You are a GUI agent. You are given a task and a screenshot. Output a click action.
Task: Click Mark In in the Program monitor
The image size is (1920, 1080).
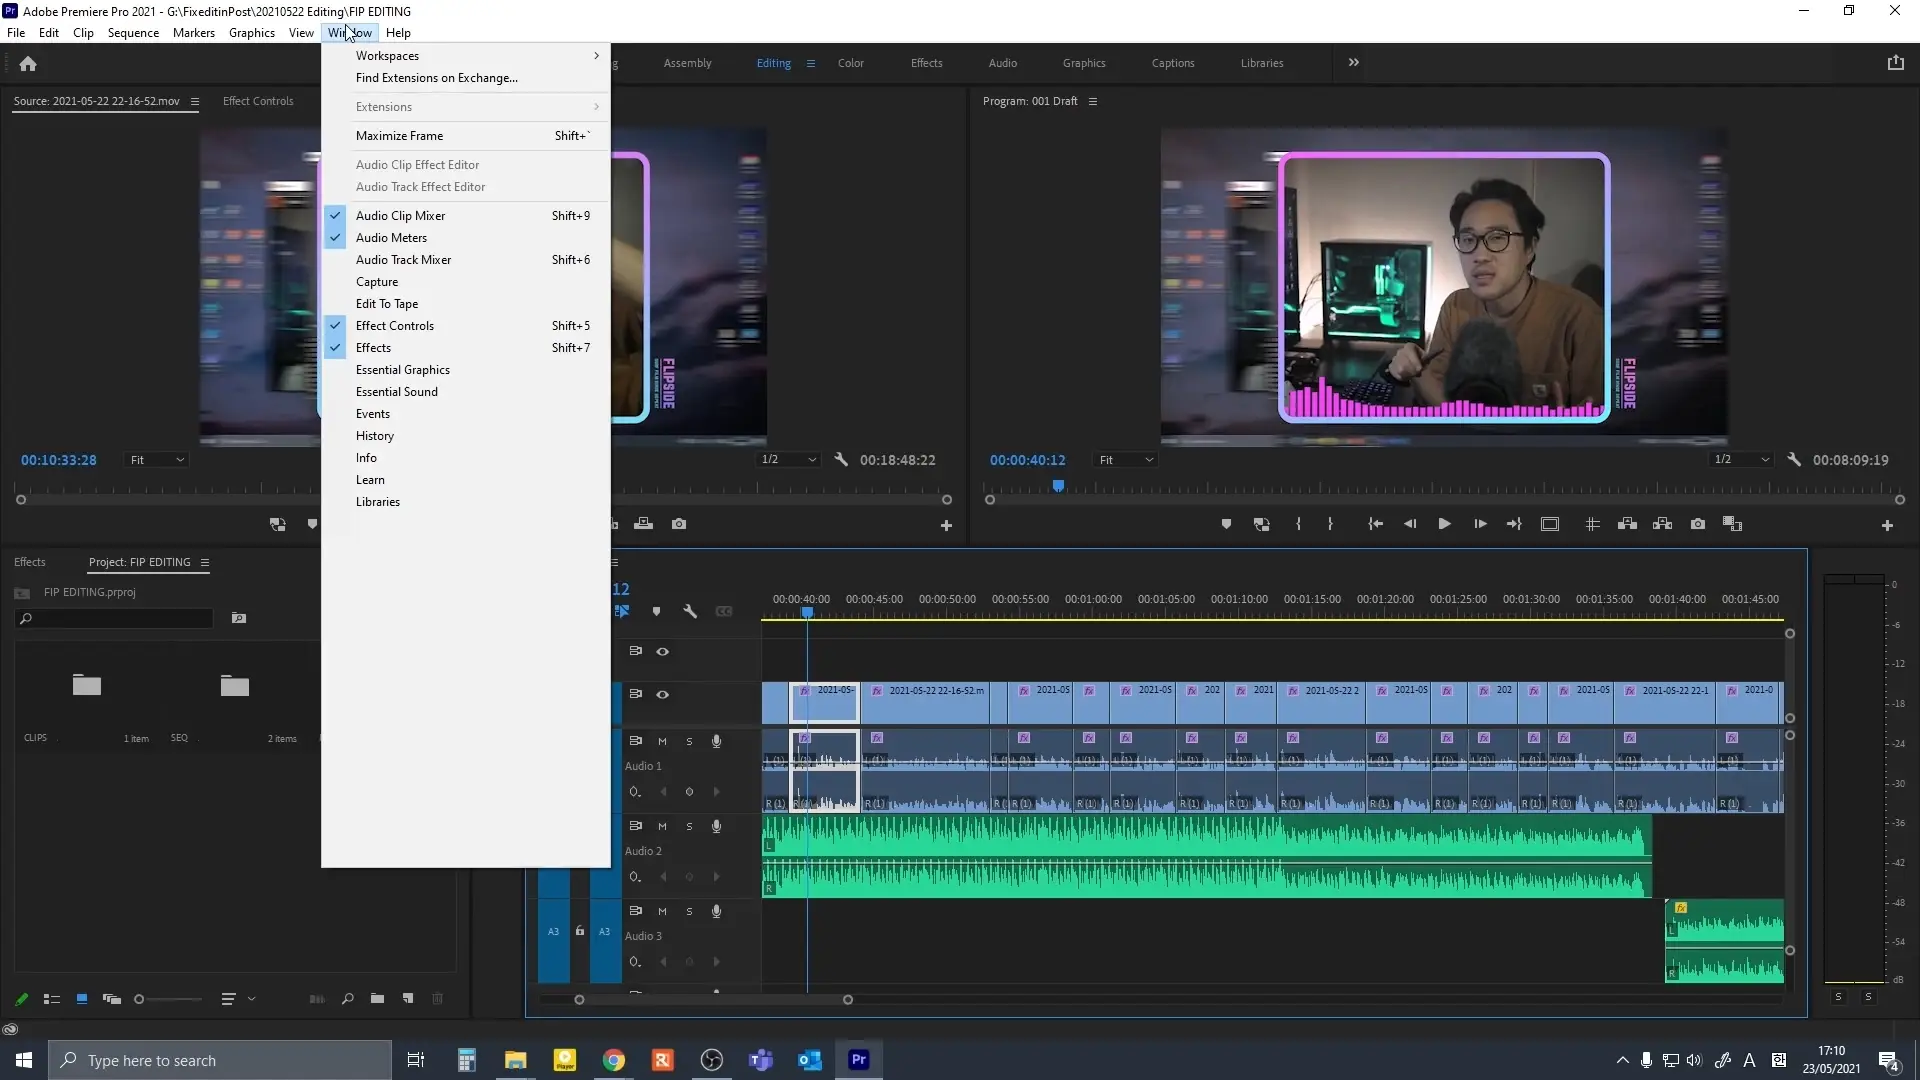click(1298, 524)
